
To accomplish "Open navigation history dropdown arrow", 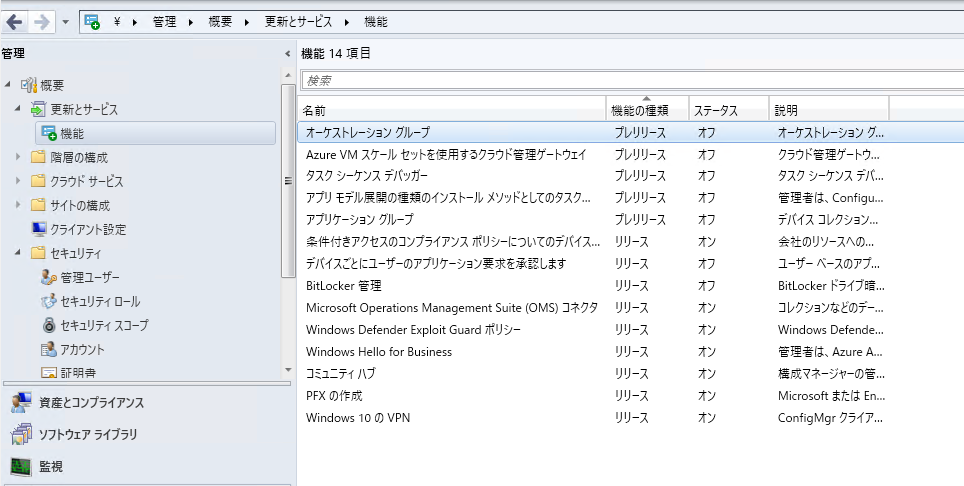I will point(66,22).
